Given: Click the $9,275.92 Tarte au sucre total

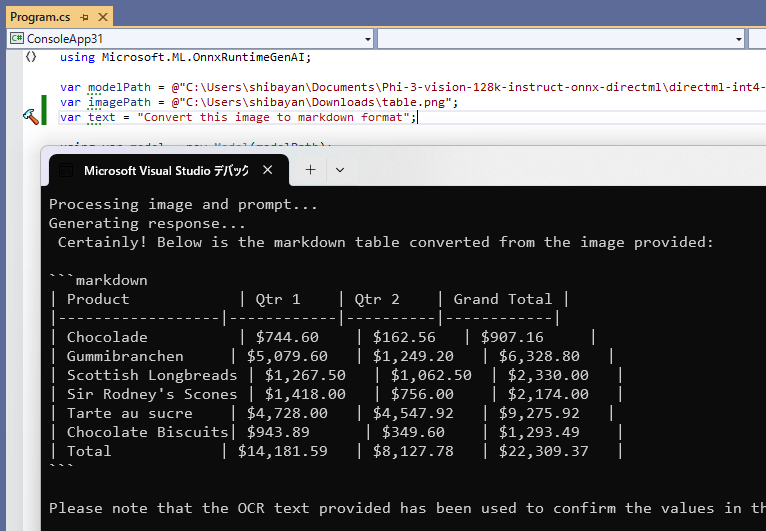Looking at the screenshot, I should click(539, 413).
